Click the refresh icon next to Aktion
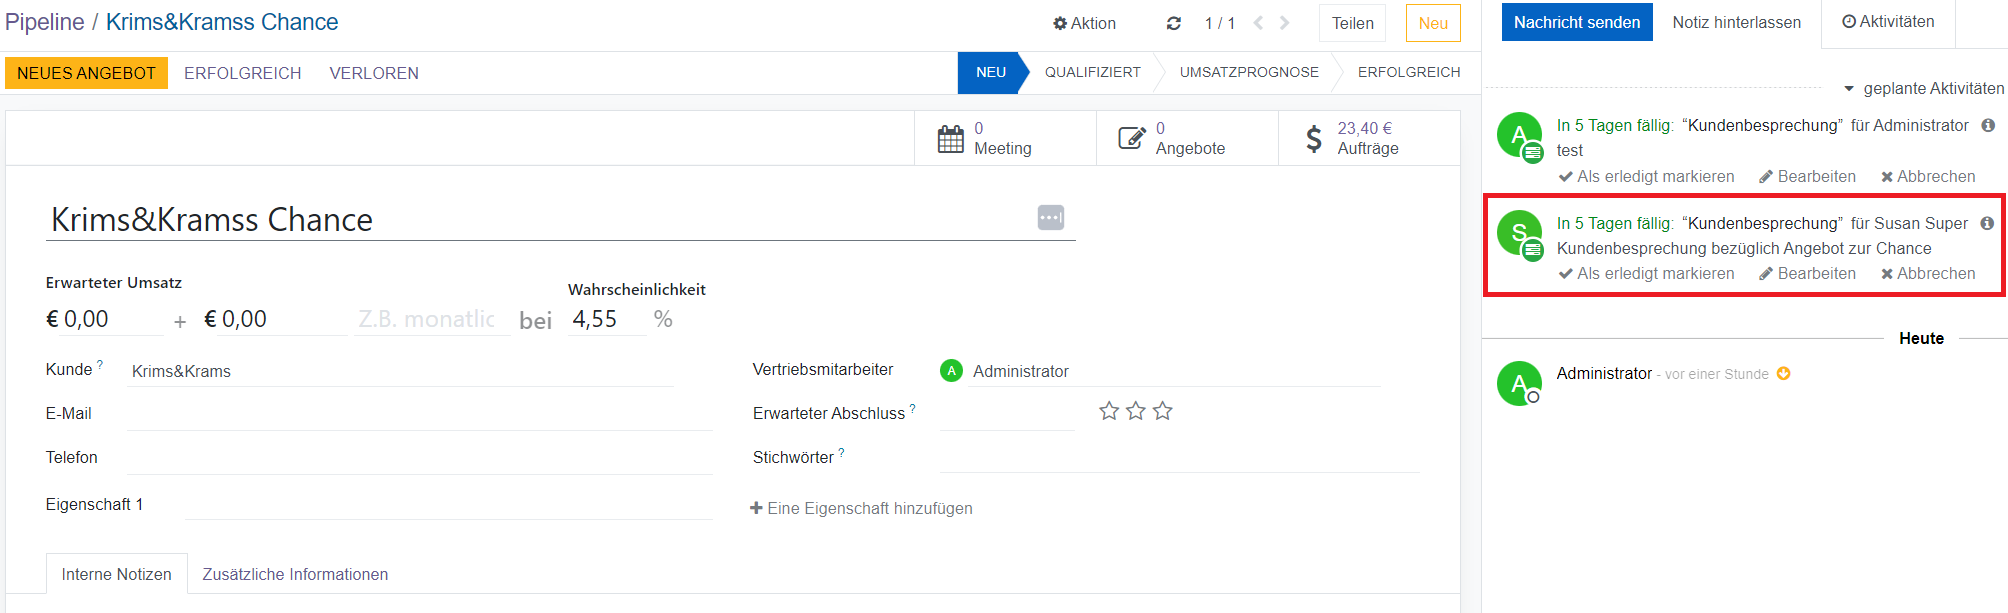The height and width of the screenshot is (613, 2008). [1173, 23]
